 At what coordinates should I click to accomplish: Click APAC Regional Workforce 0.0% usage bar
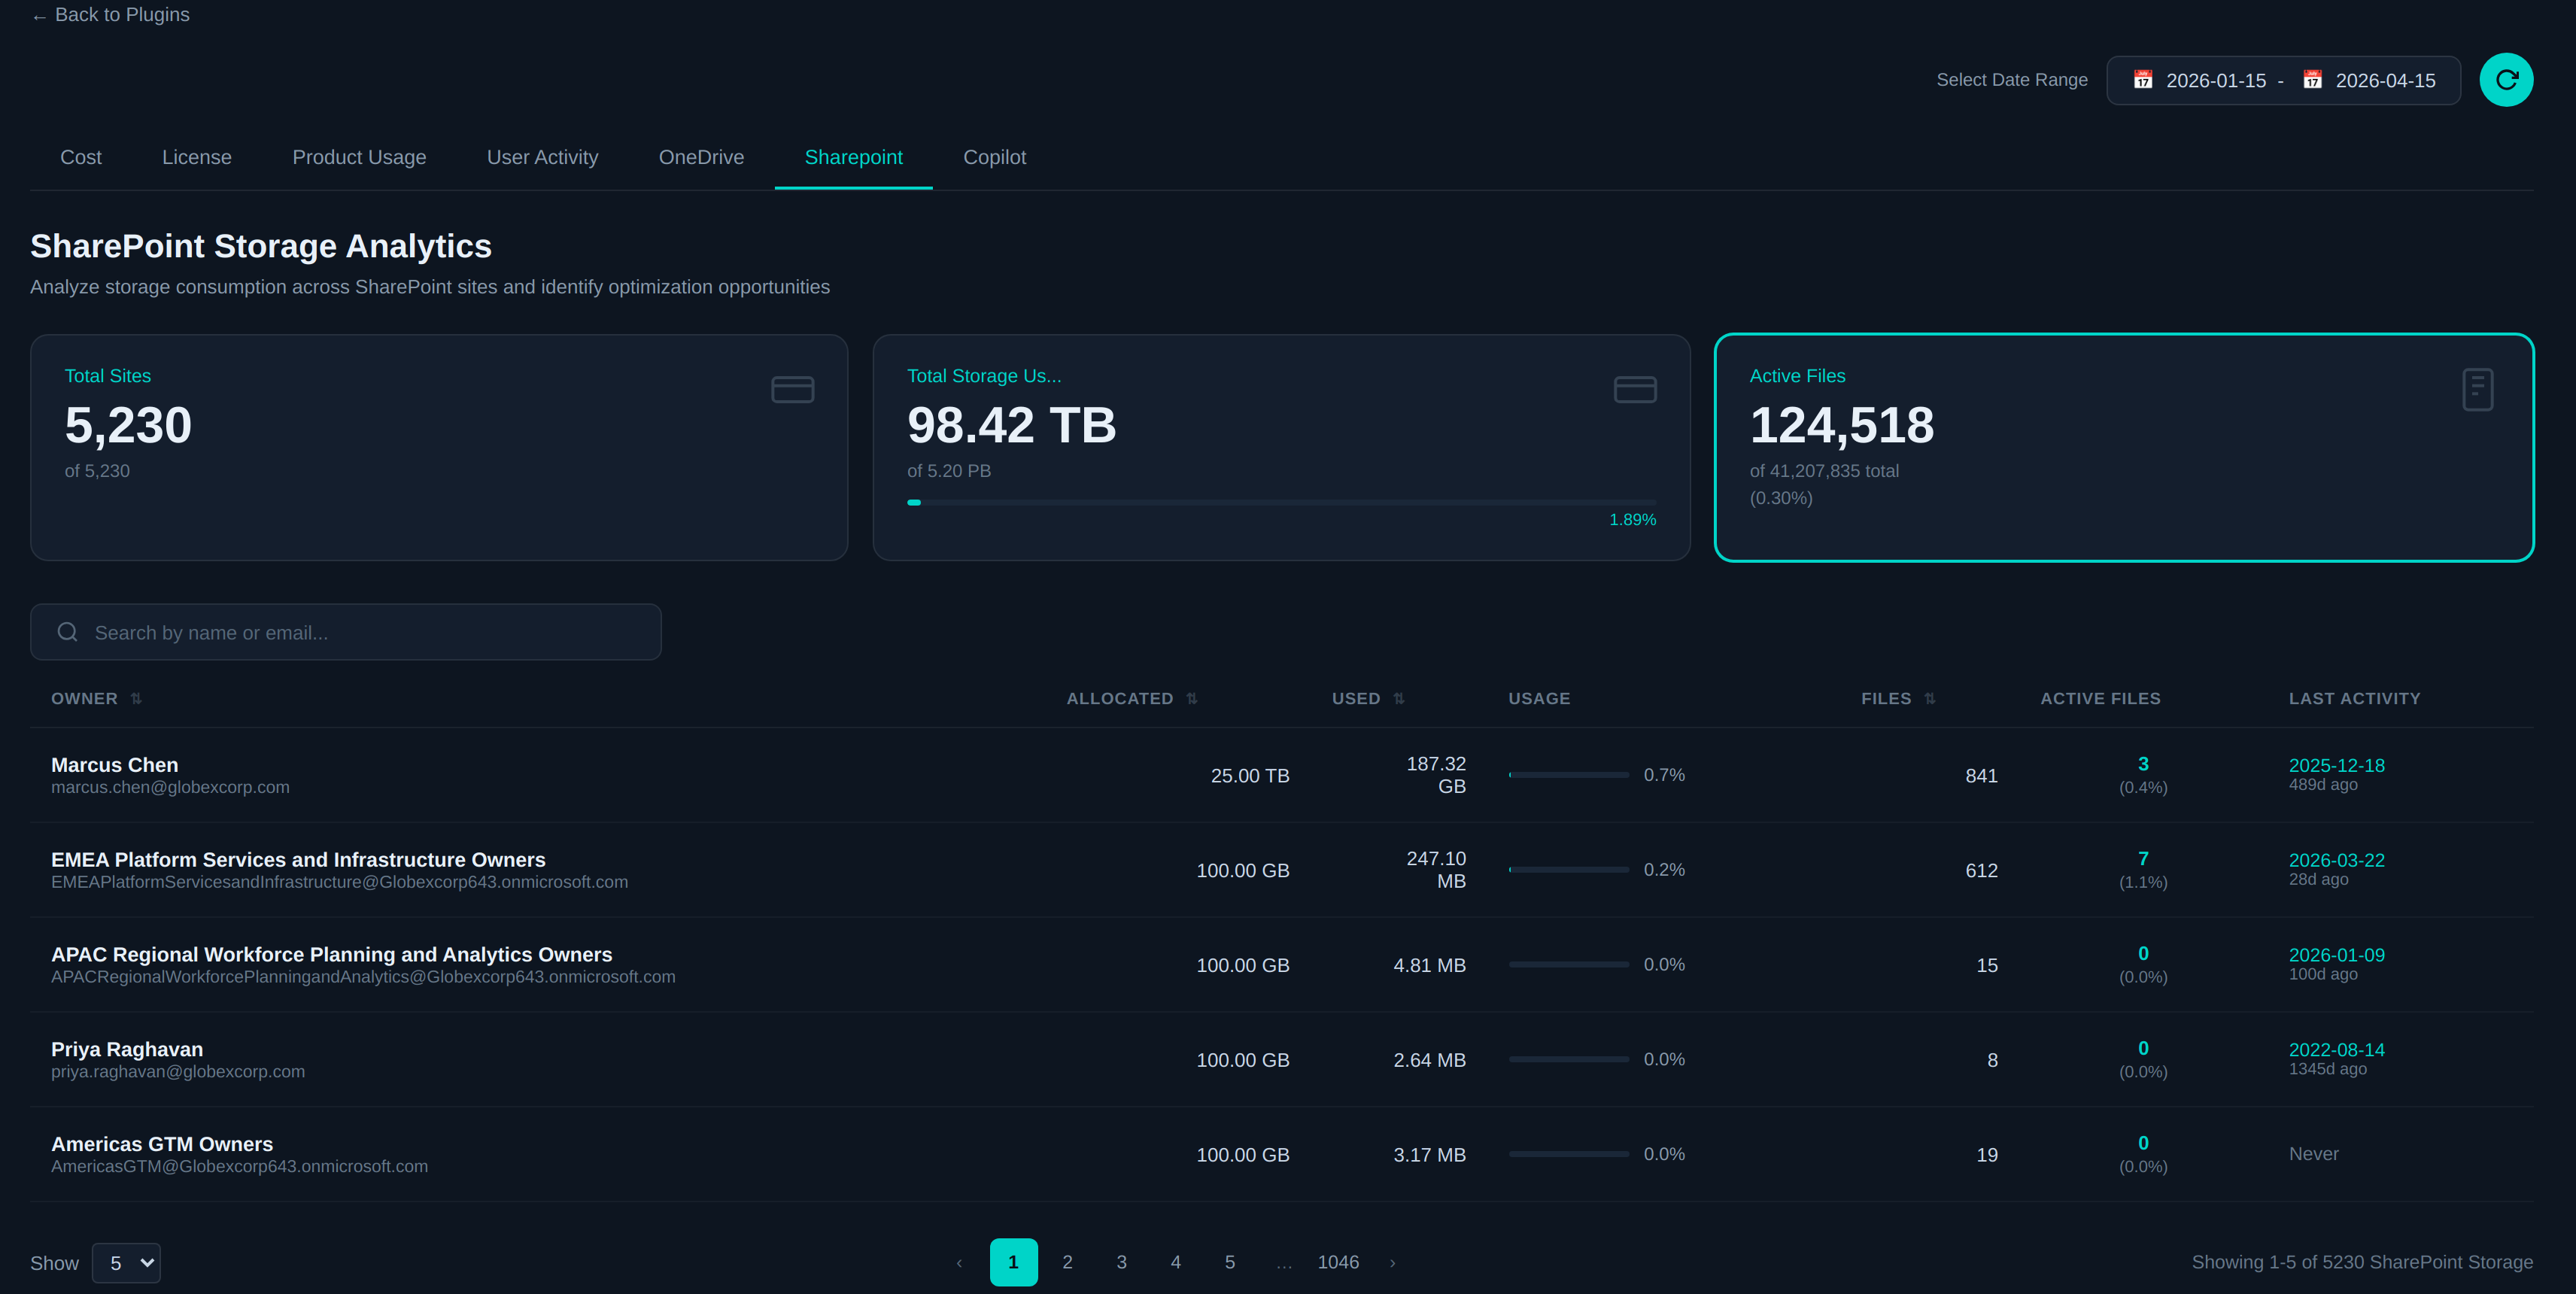pyautogui.click(x=1569, y=965)
